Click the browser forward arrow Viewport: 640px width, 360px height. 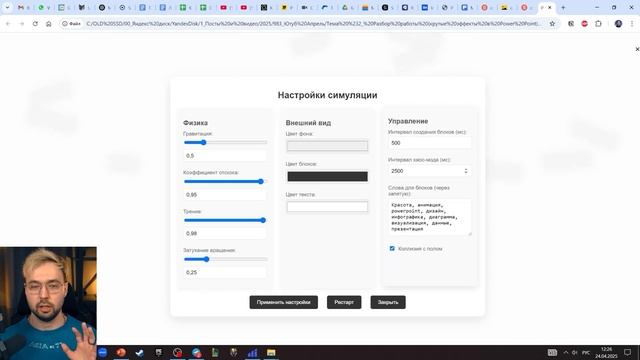22,24
